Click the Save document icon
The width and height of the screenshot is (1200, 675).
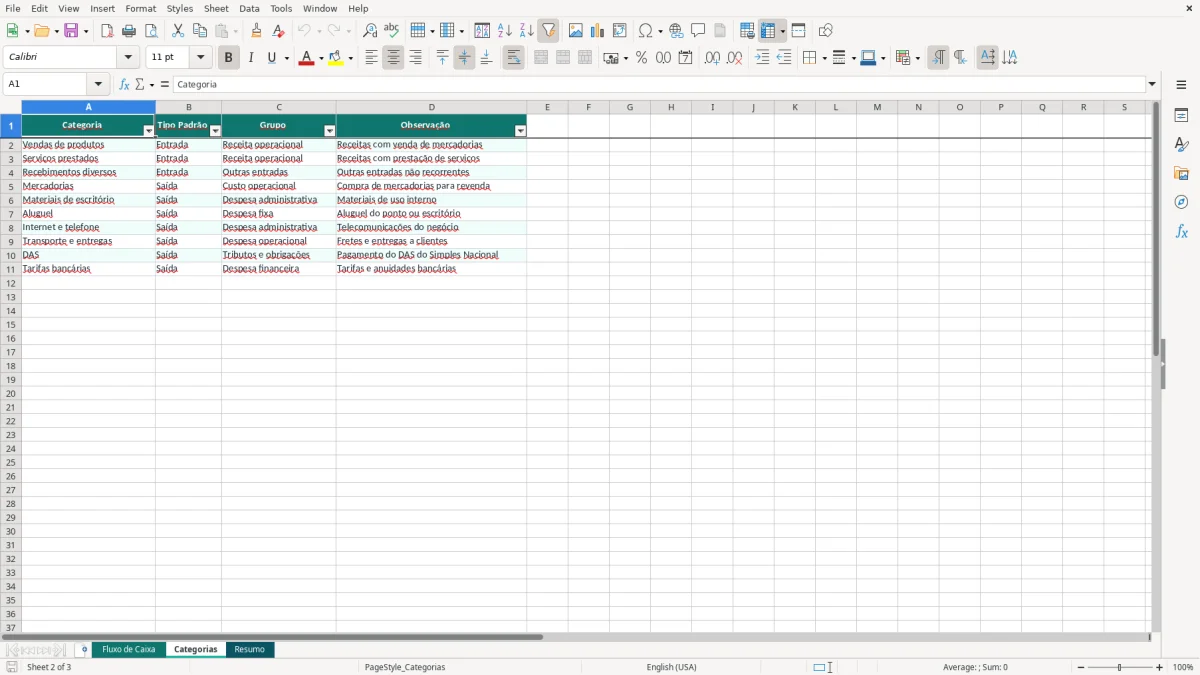tap(71, 31)
